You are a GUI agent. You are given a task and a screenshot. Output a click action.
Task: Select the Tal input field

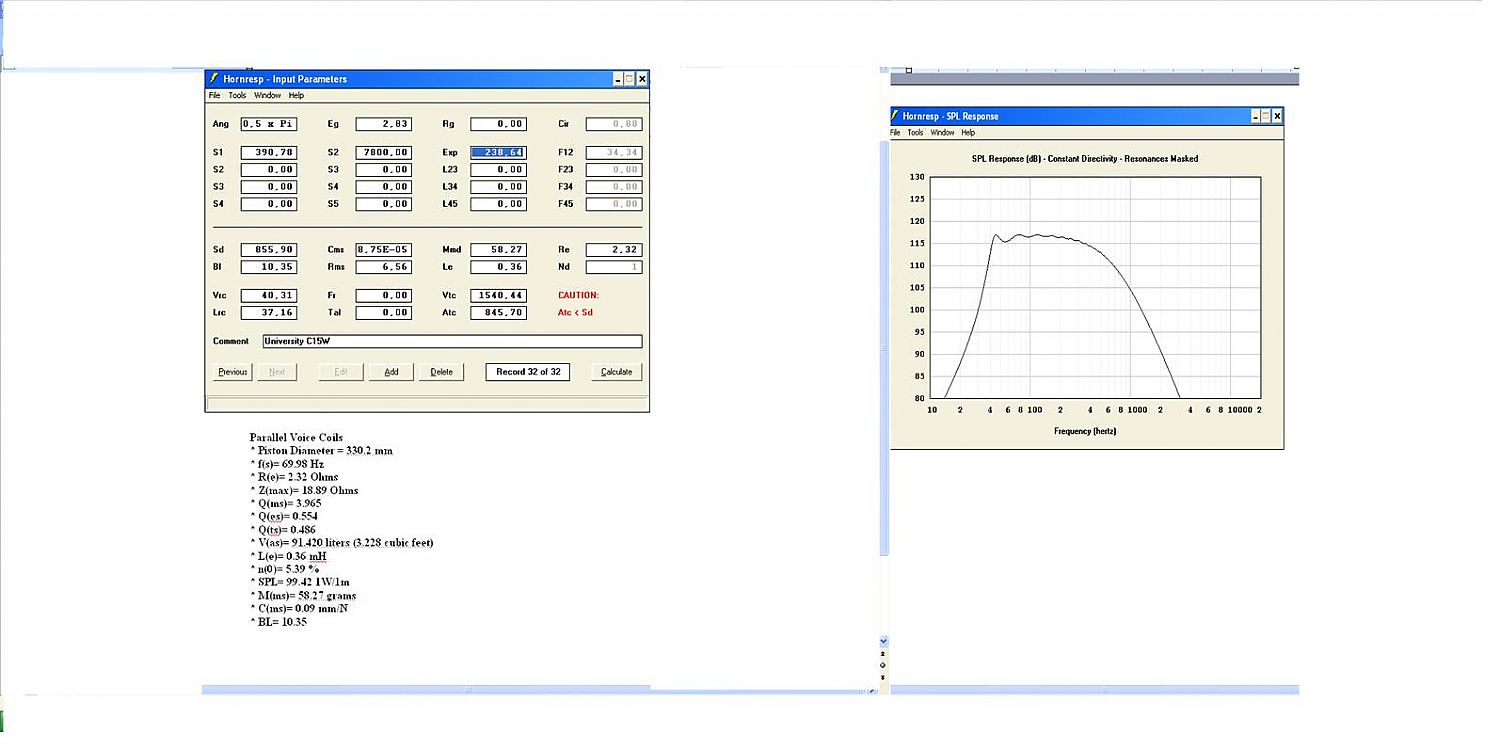coord(384,313)
